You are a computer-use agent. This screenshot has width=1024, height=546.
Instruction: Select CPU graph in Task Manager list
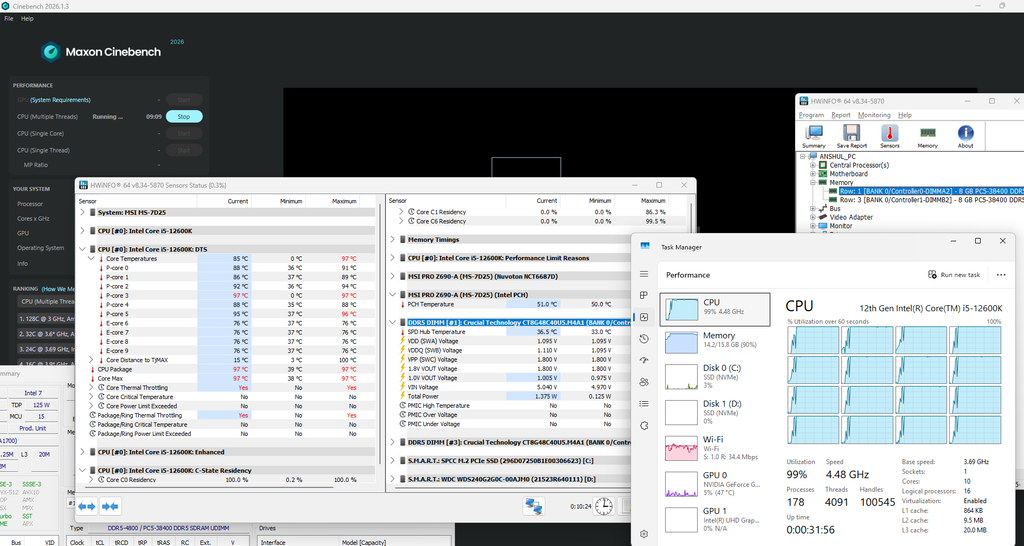click(715, 309)
